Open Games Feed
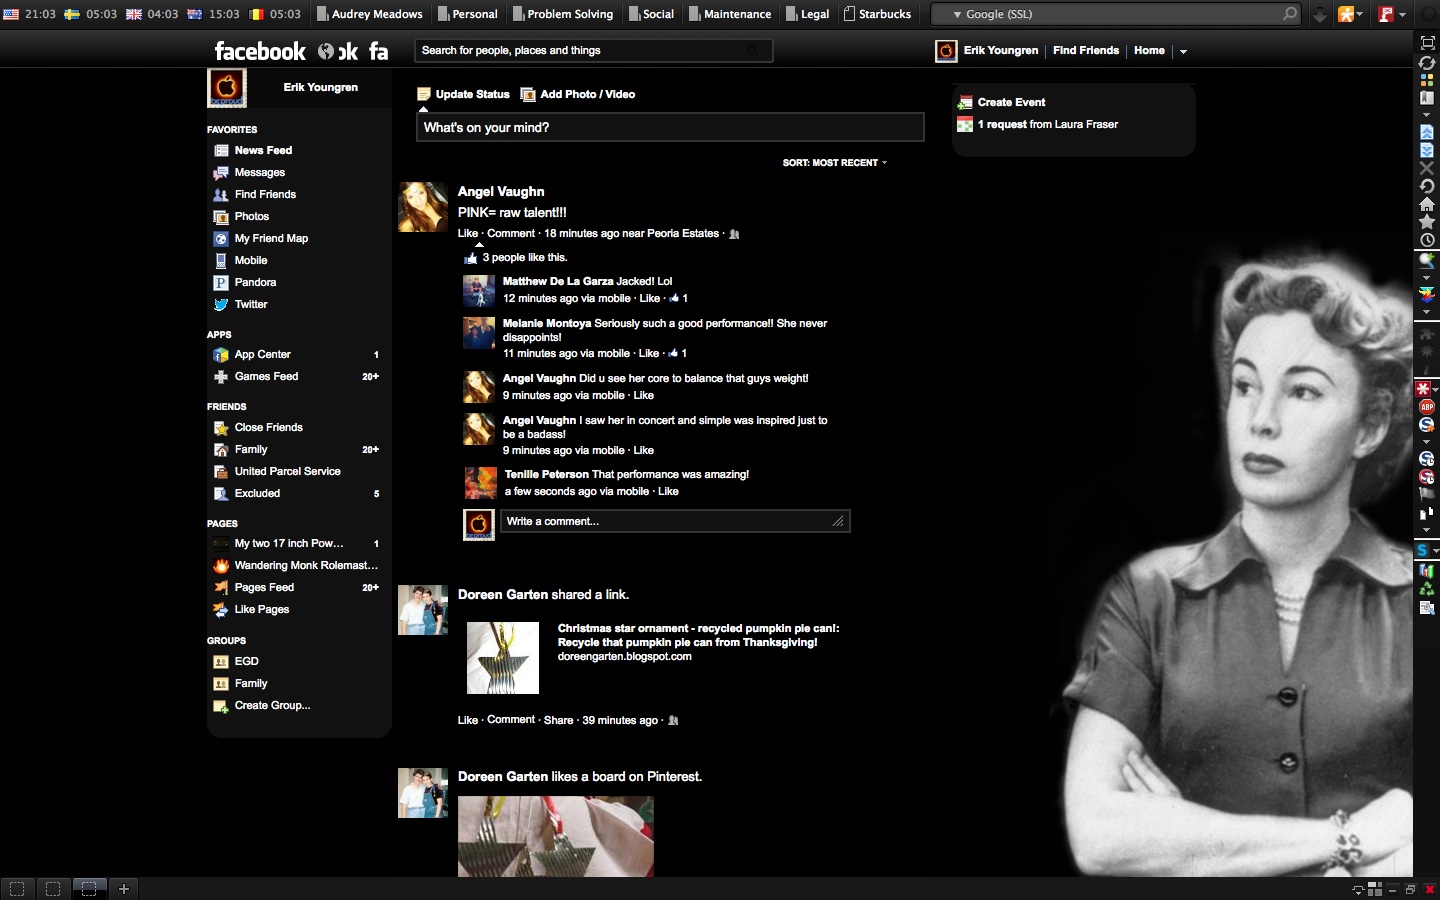The image size is (1440, 900). point(266,376)
